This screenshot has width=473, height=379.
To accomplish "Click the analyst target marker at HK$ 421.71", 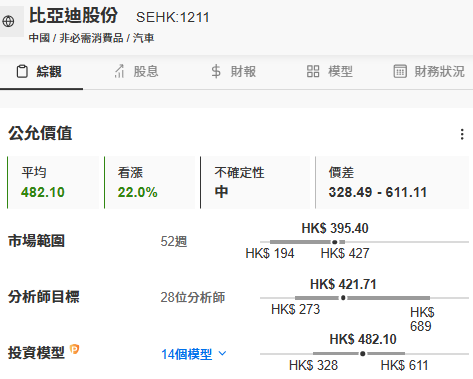I will point(343,298).
